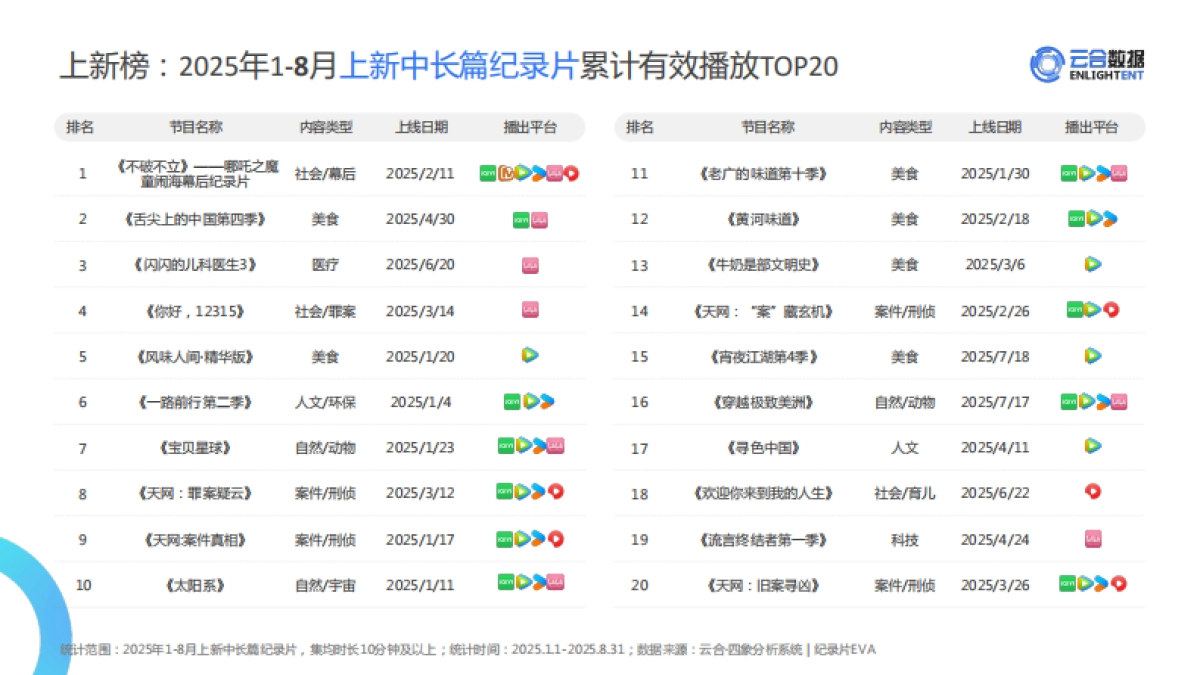This screenshot has height=675, width=1200.
Task: Click the Mango TV icon beside 《你好，12315》
Action: click(531, 310)
